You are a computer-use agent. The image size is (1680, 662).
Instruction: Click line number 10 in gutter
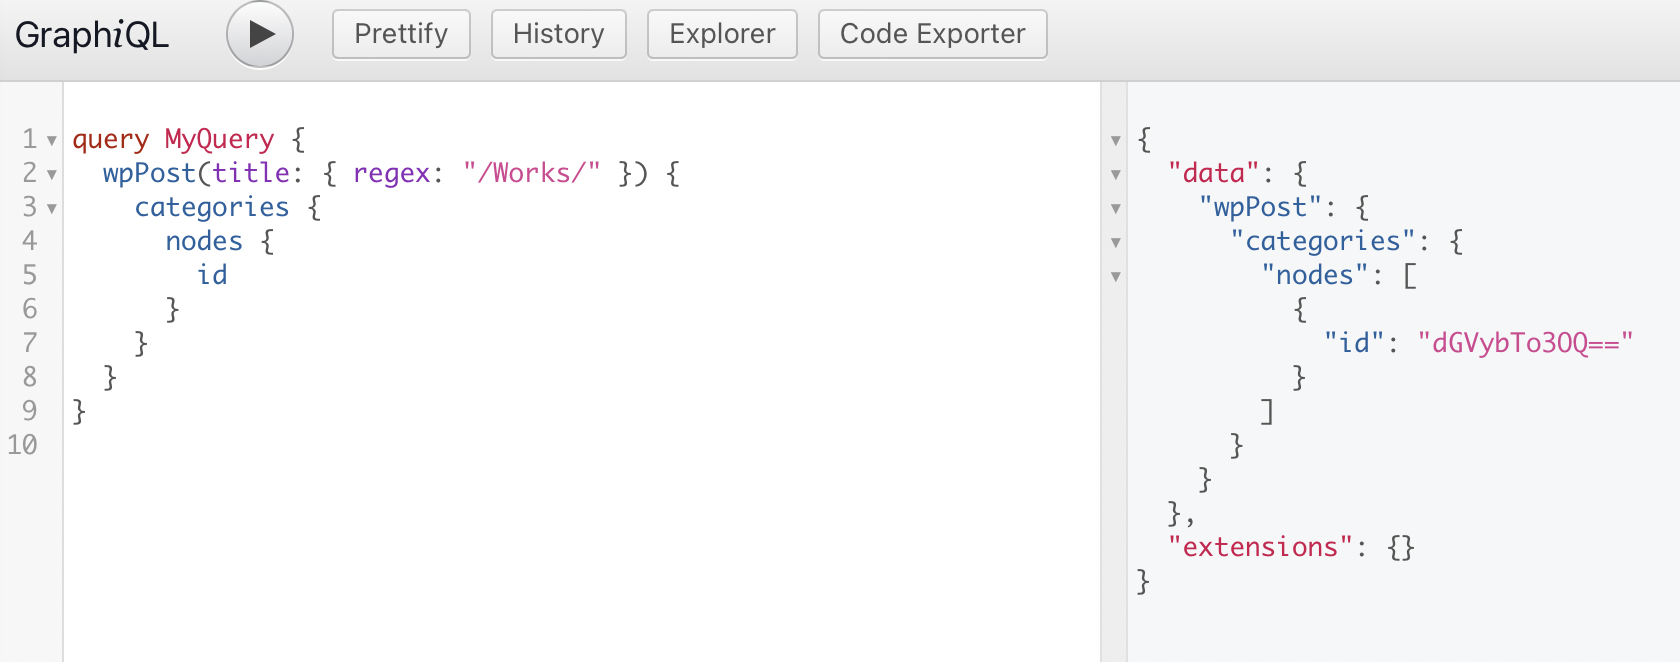pos(22,445)
